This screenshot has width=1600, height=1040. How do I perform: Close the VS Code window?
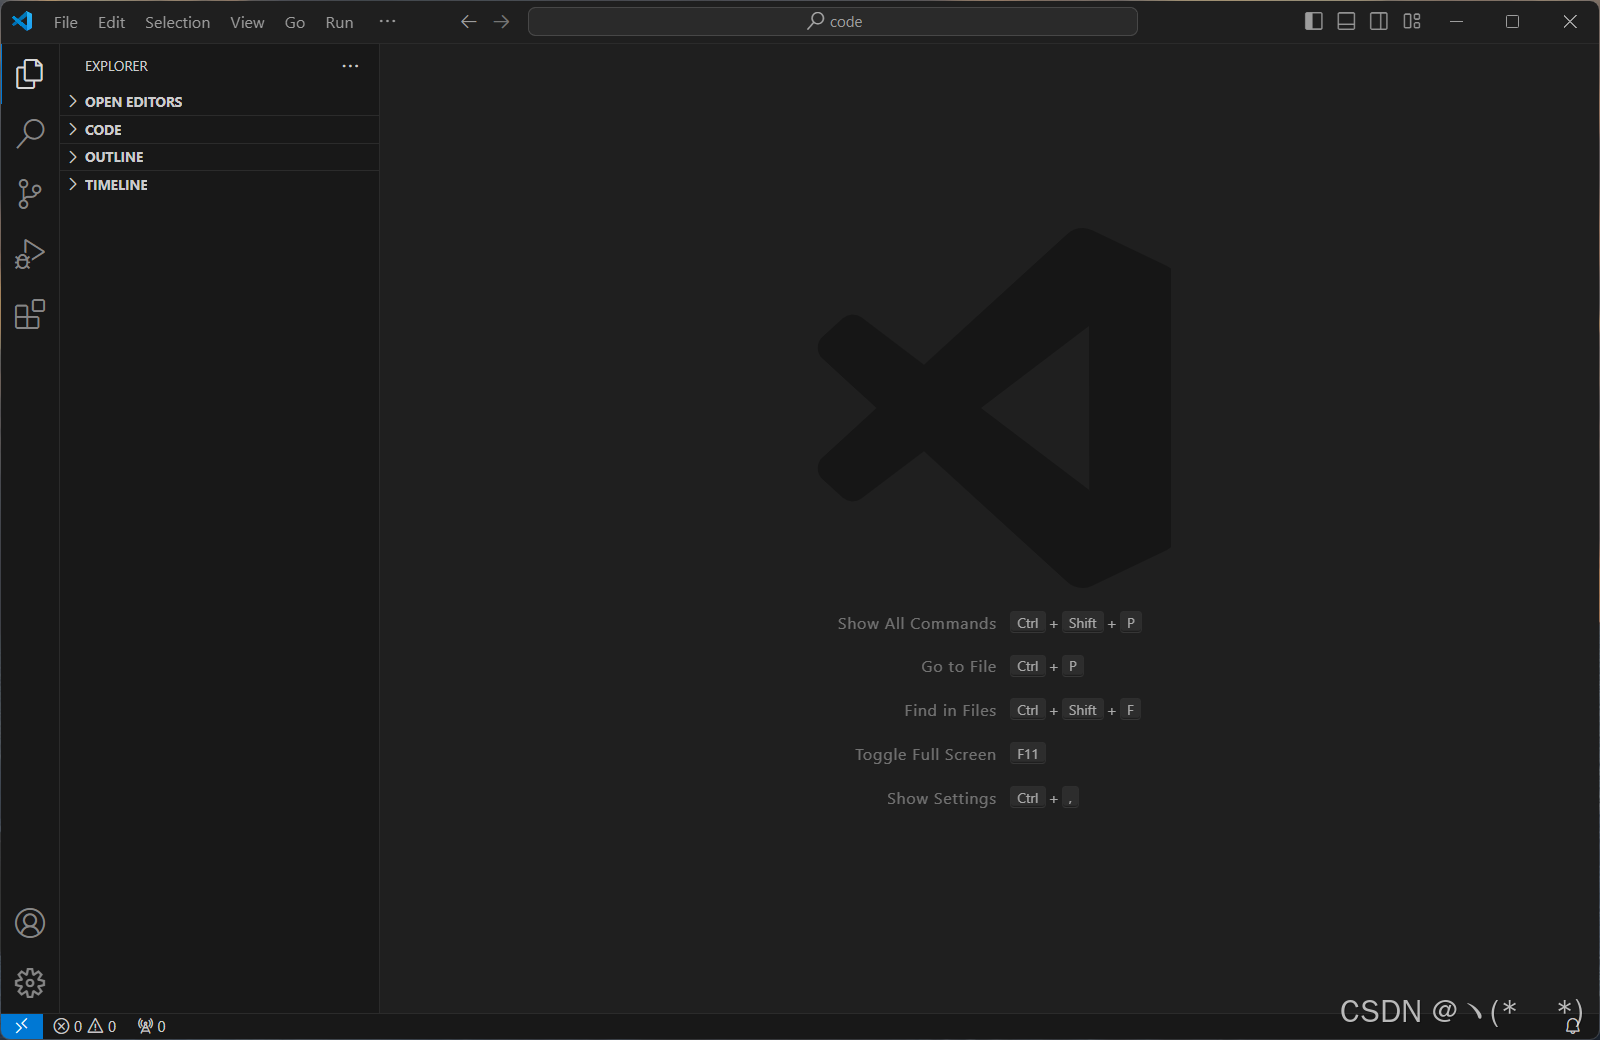click(1570, 21)
